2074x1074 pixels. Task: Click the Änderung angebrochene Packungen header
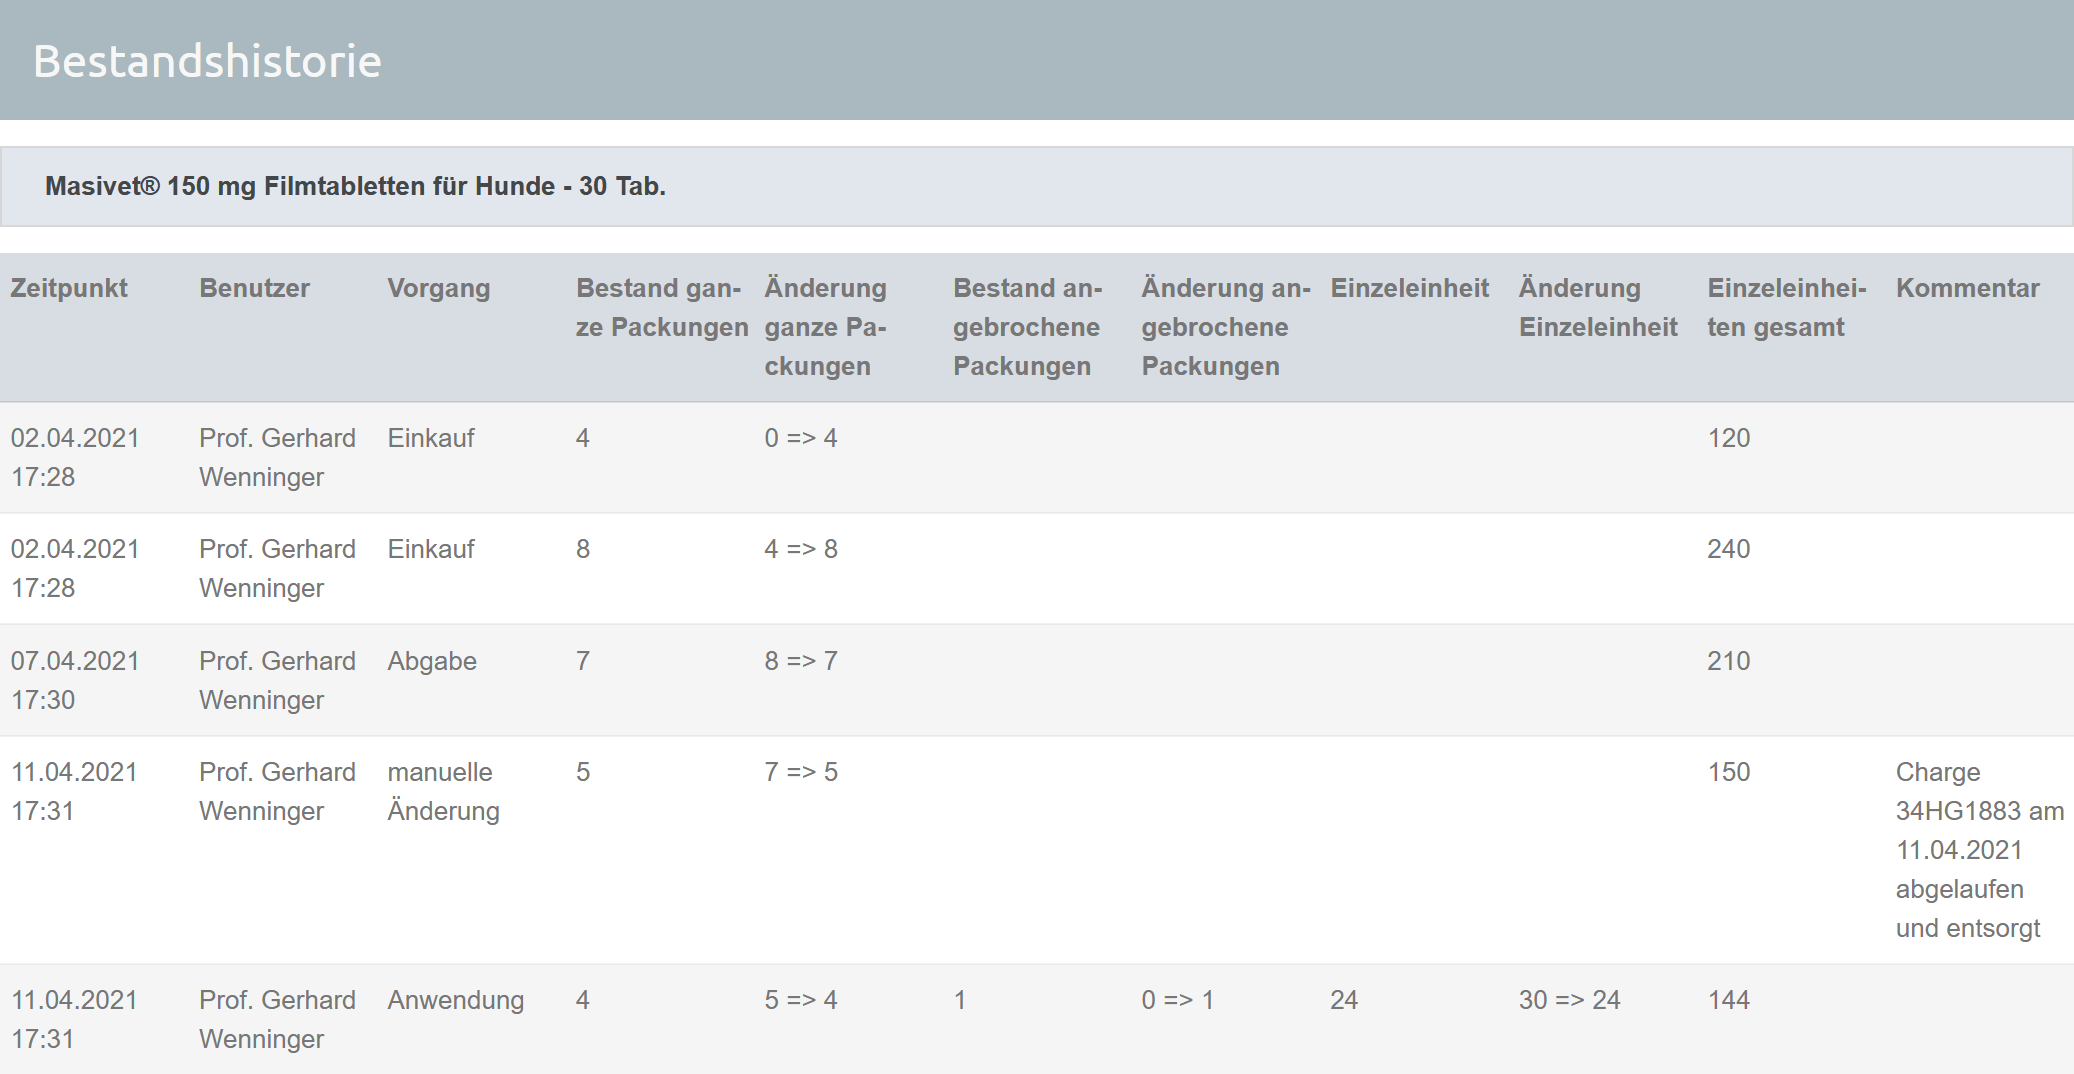click(x=1226, y=327)
